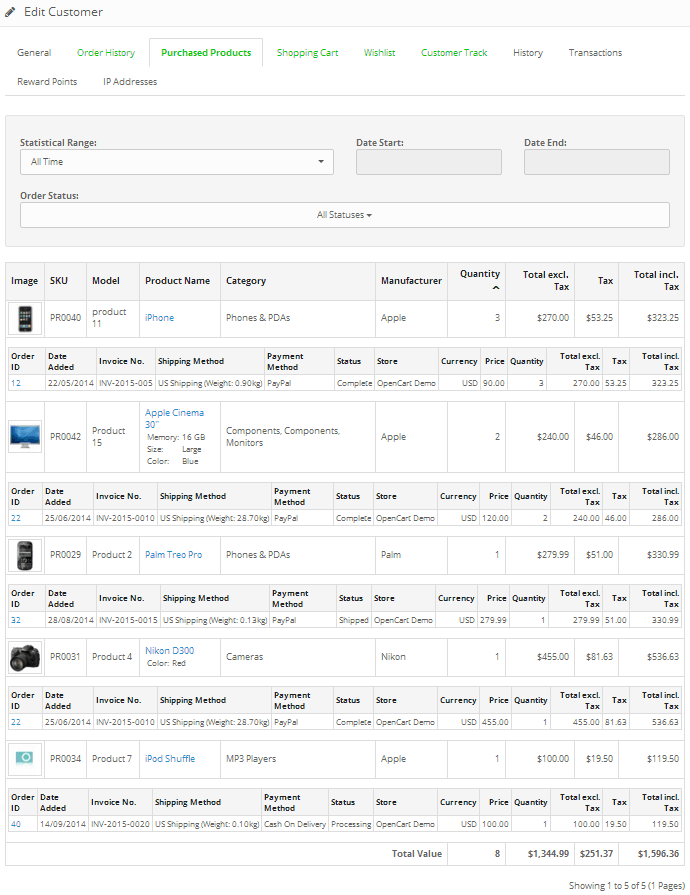Viewport: 690px width, 895px height.
Task: Open the IP Addresses tab
Action: point(130,82)
